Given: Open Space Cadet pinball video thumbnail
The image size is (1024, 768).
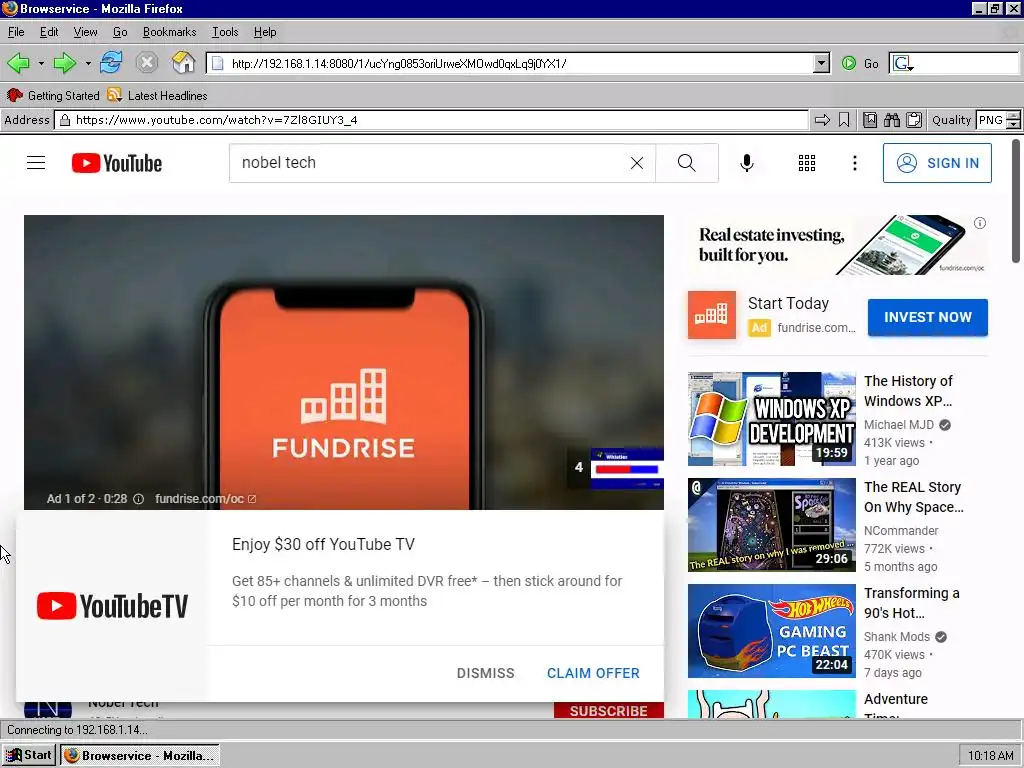Looking at the screenshot, I should (771, 524).
